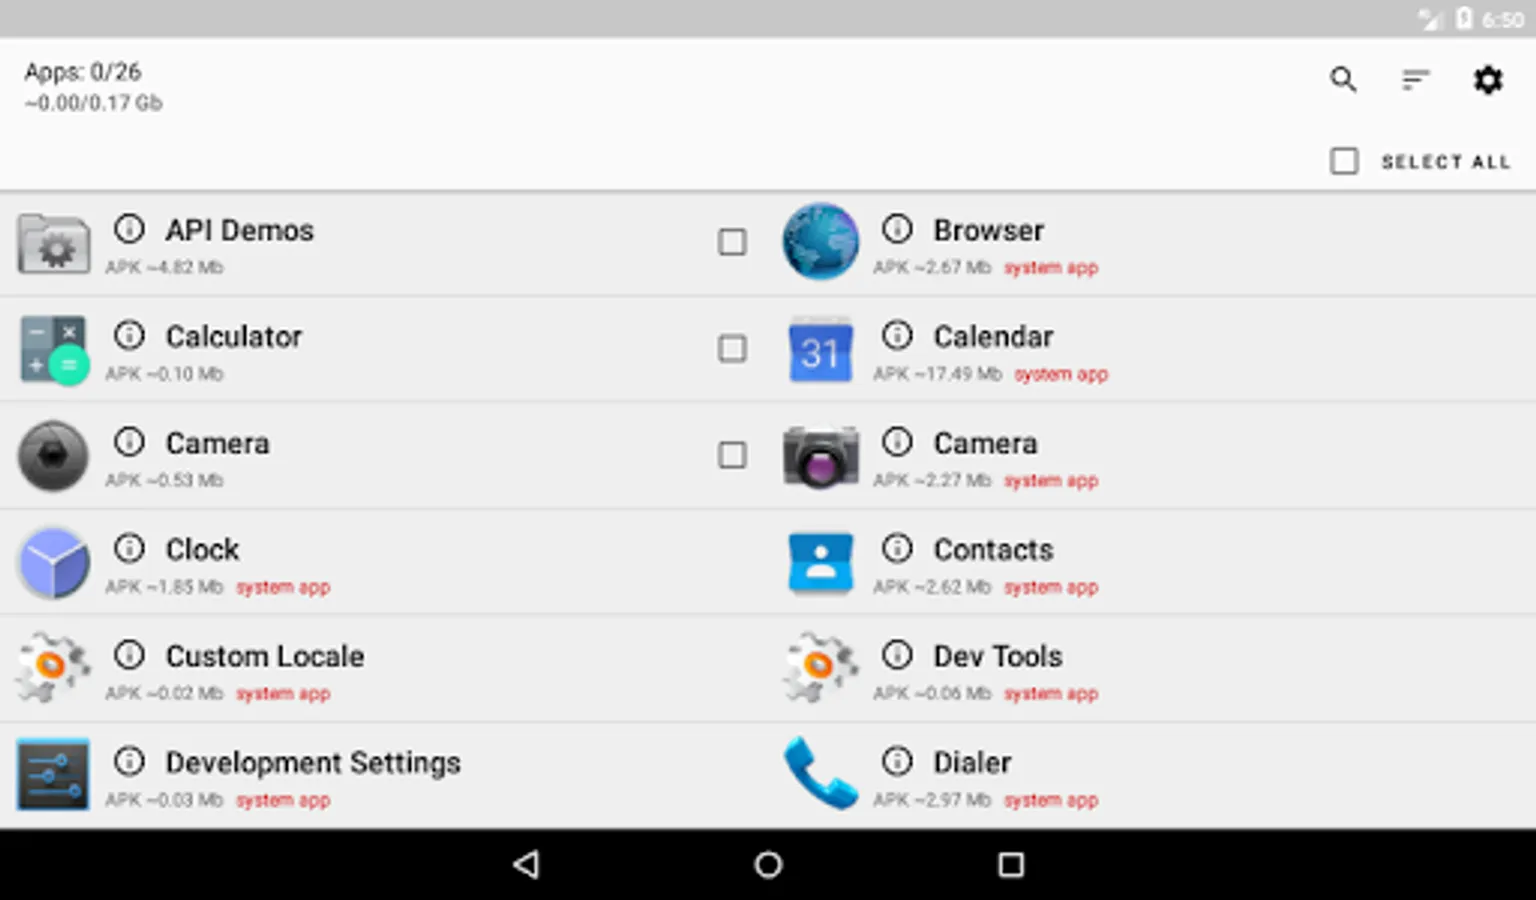The image size is (1536, 900).
Task: Click the Custom Locale info icon
Action: coord(129,655)
